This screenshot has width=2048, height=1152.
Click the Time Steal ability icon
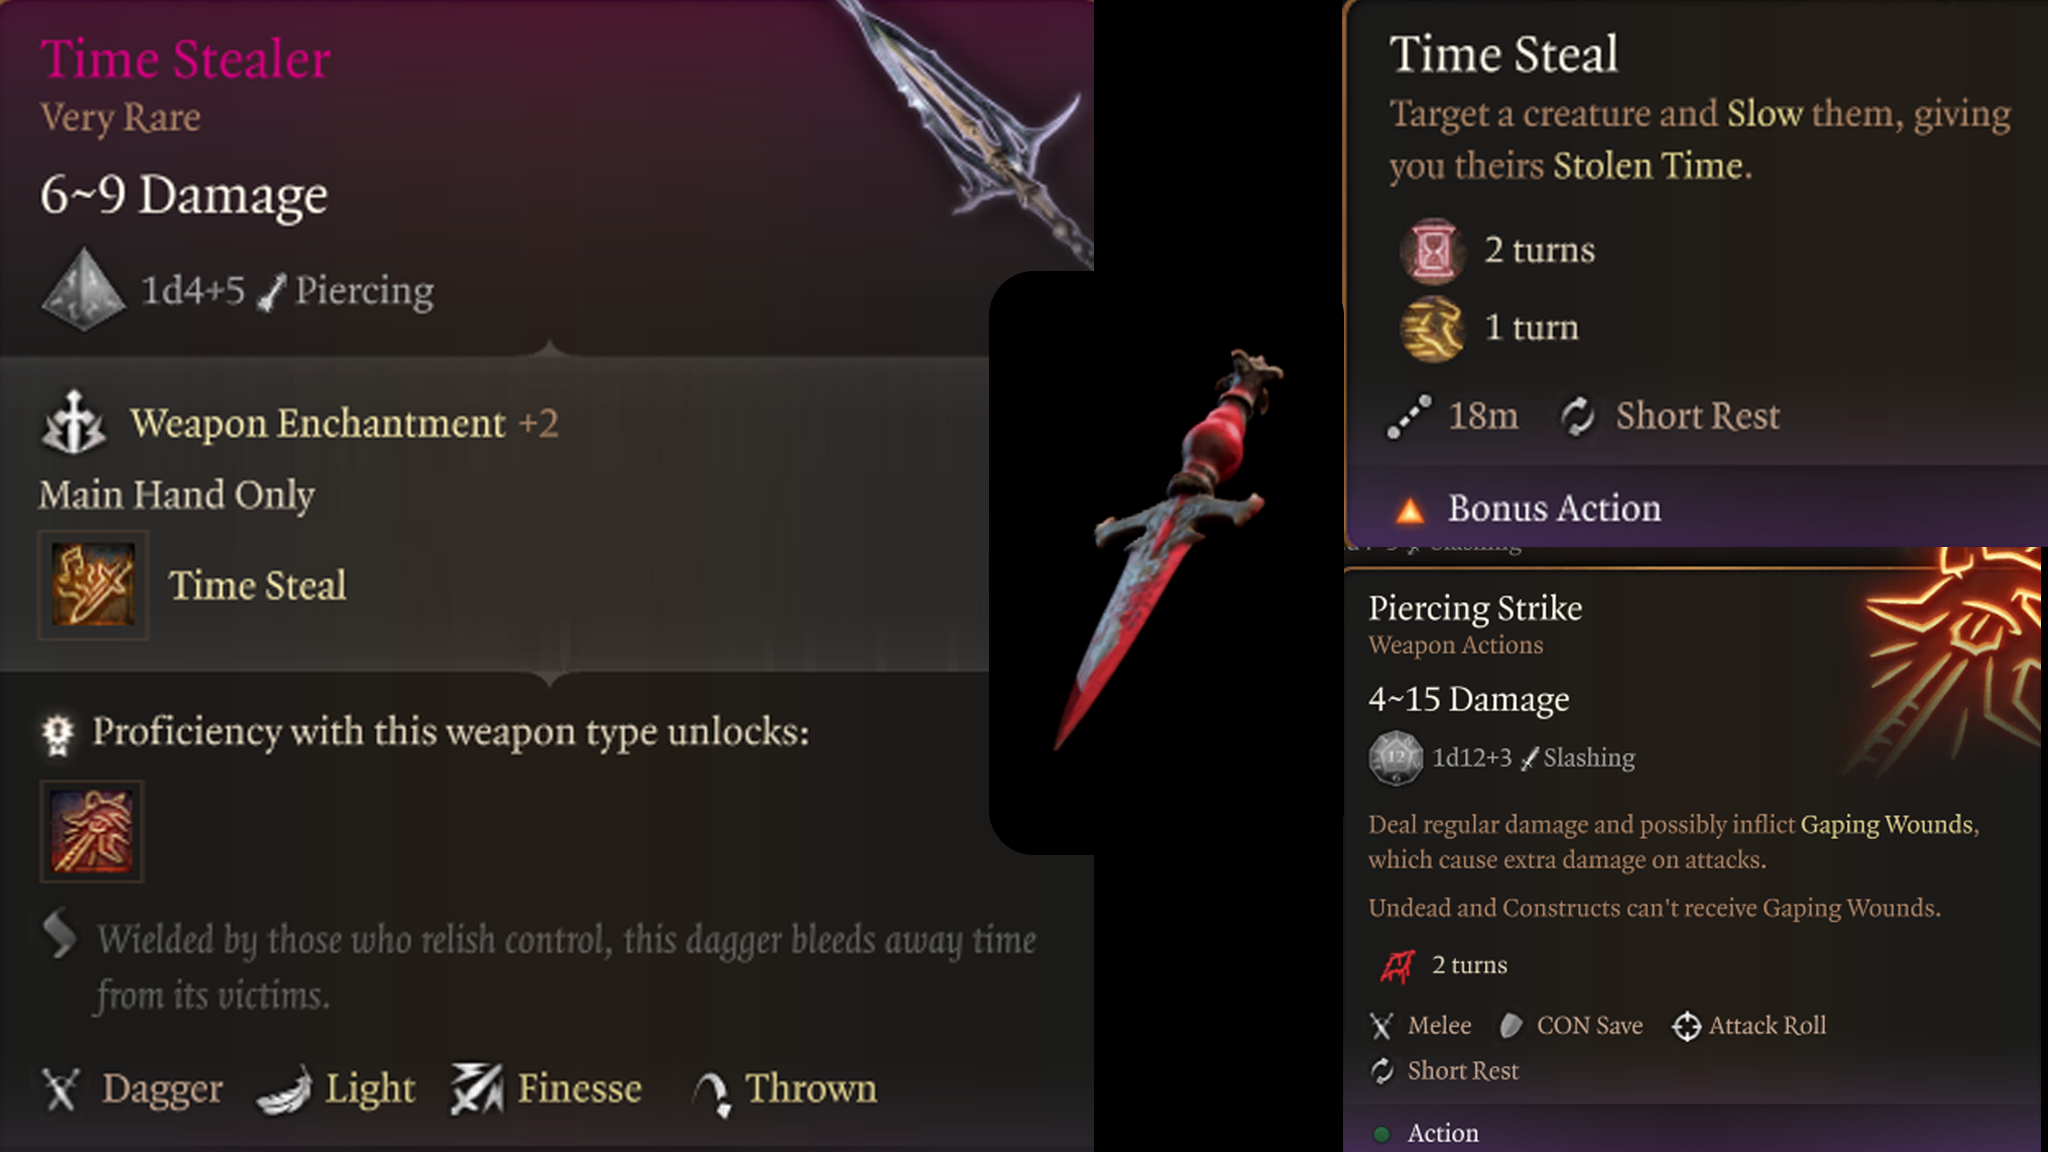pyautogui.click(x=93, y=585)
